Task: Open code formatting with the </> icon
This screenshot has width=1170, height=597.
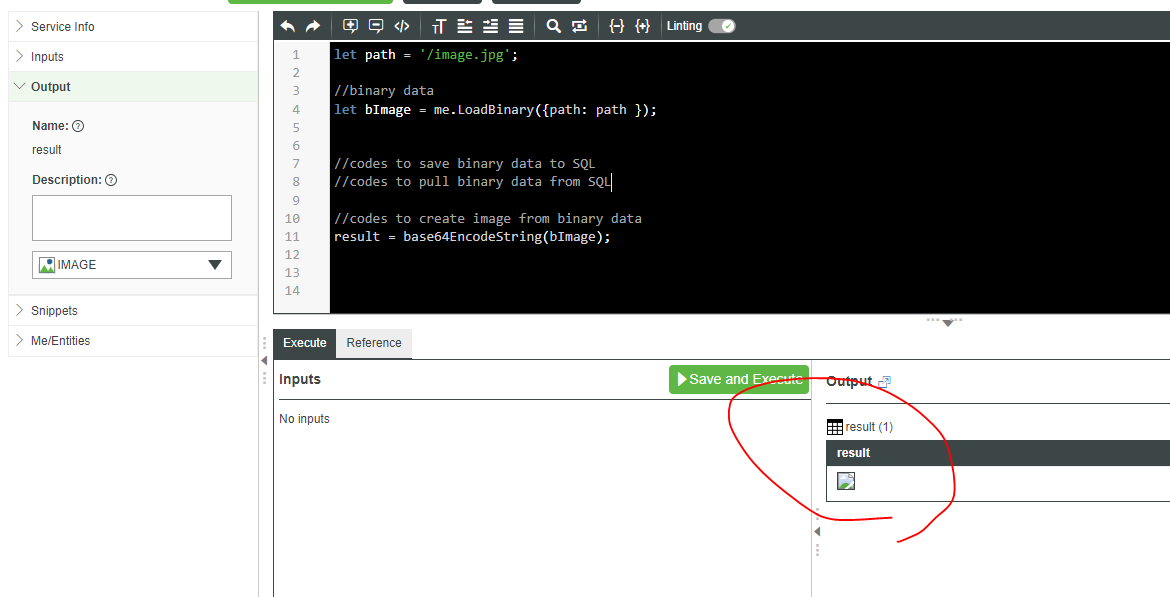Action: 401,26
